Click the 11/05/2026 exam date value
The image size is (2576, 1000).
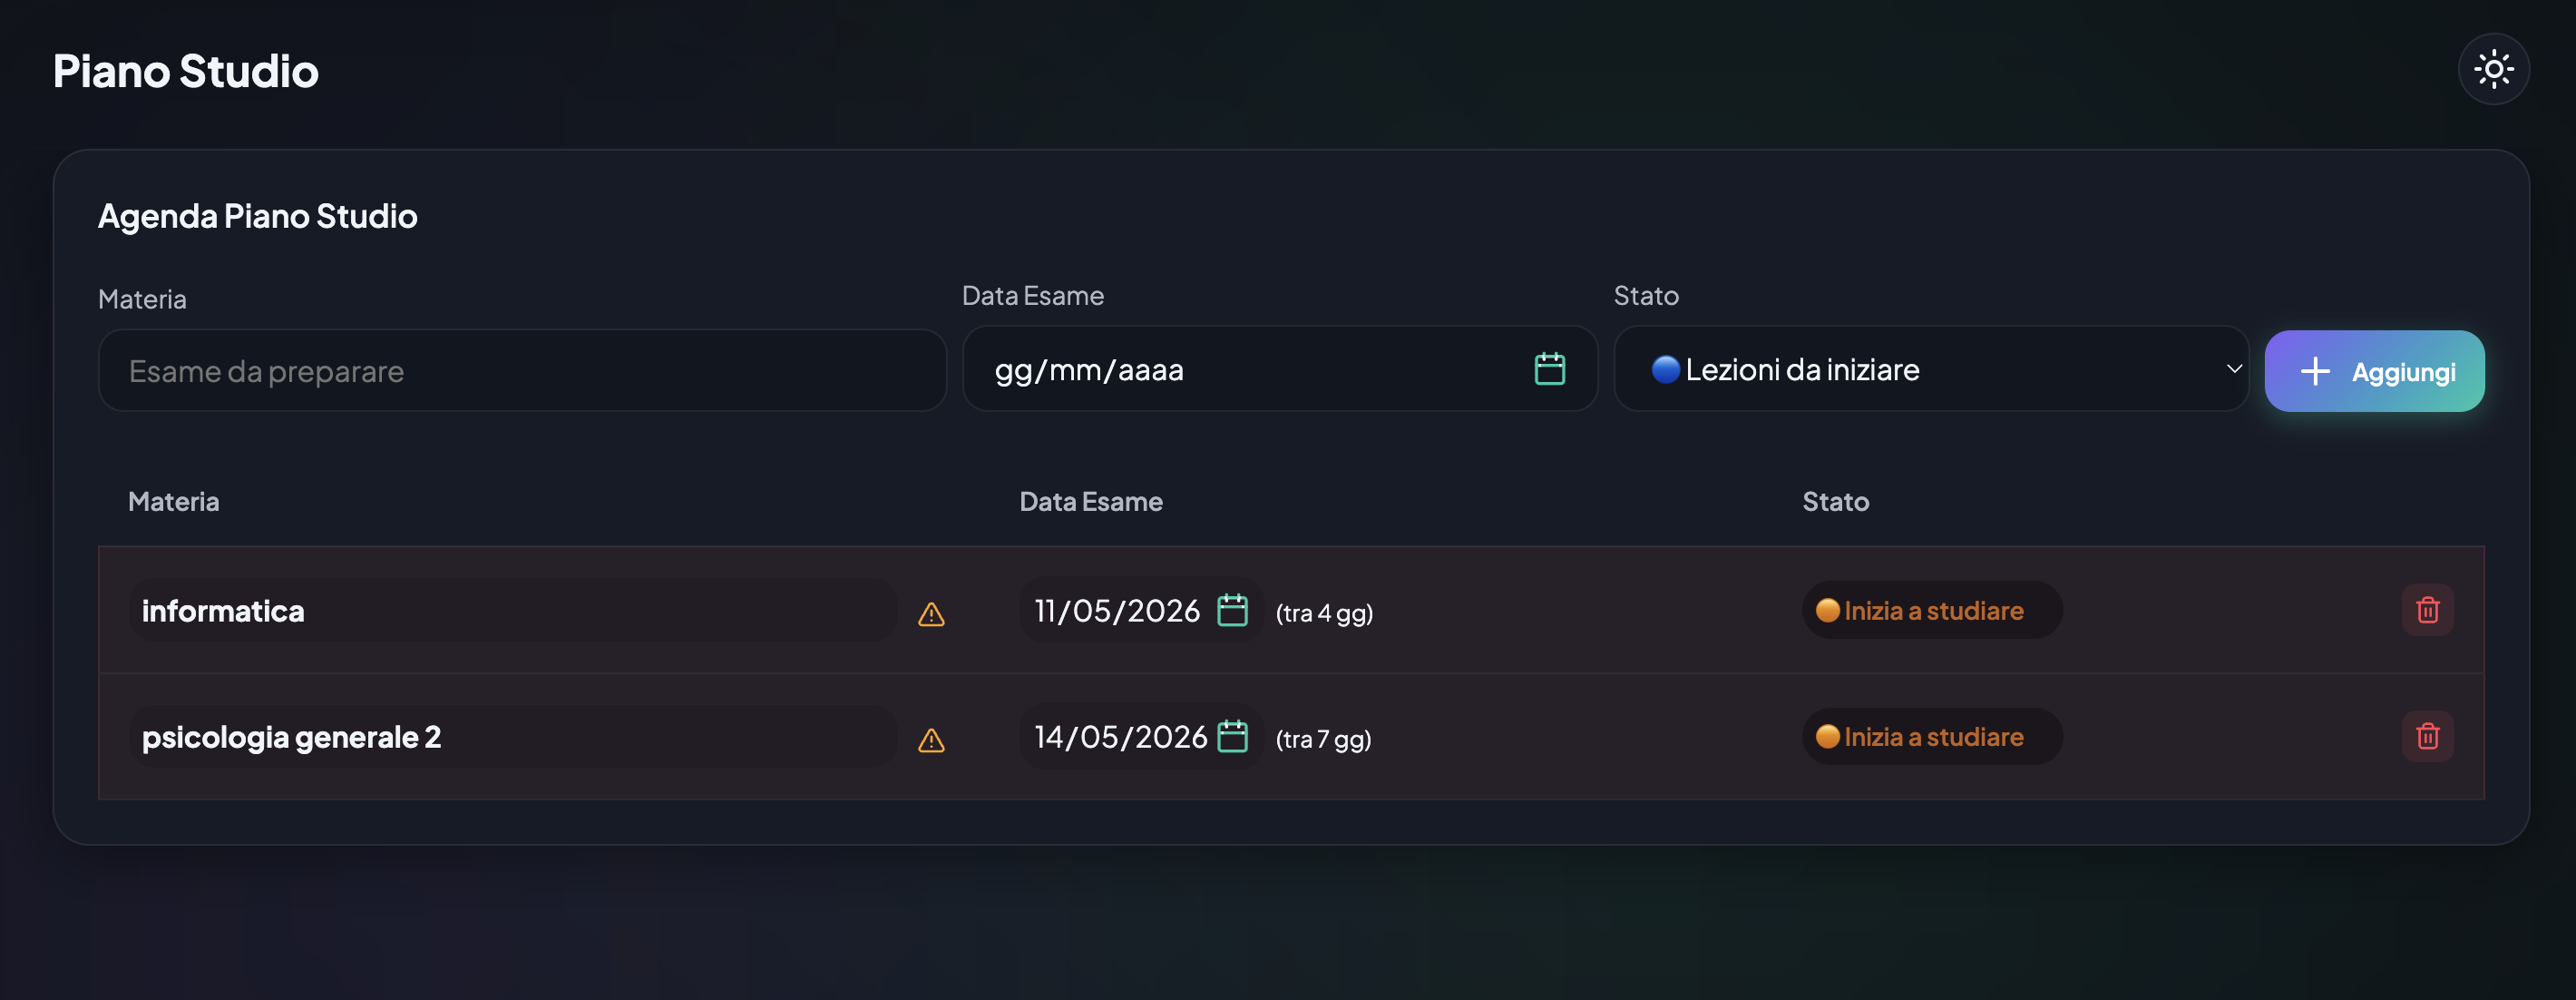coord(1116,610)
